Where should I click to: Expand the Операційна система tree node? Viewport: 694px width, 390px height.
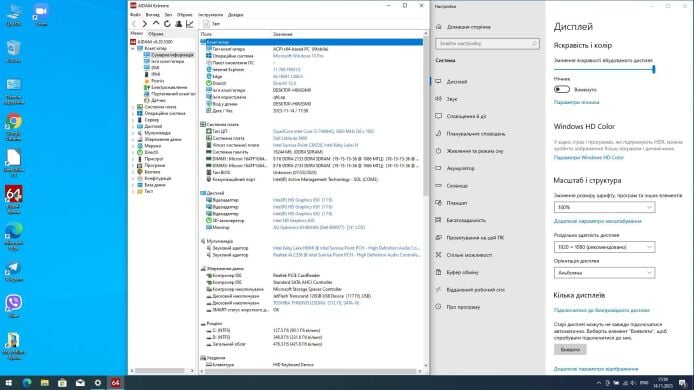tap(133, 113)
